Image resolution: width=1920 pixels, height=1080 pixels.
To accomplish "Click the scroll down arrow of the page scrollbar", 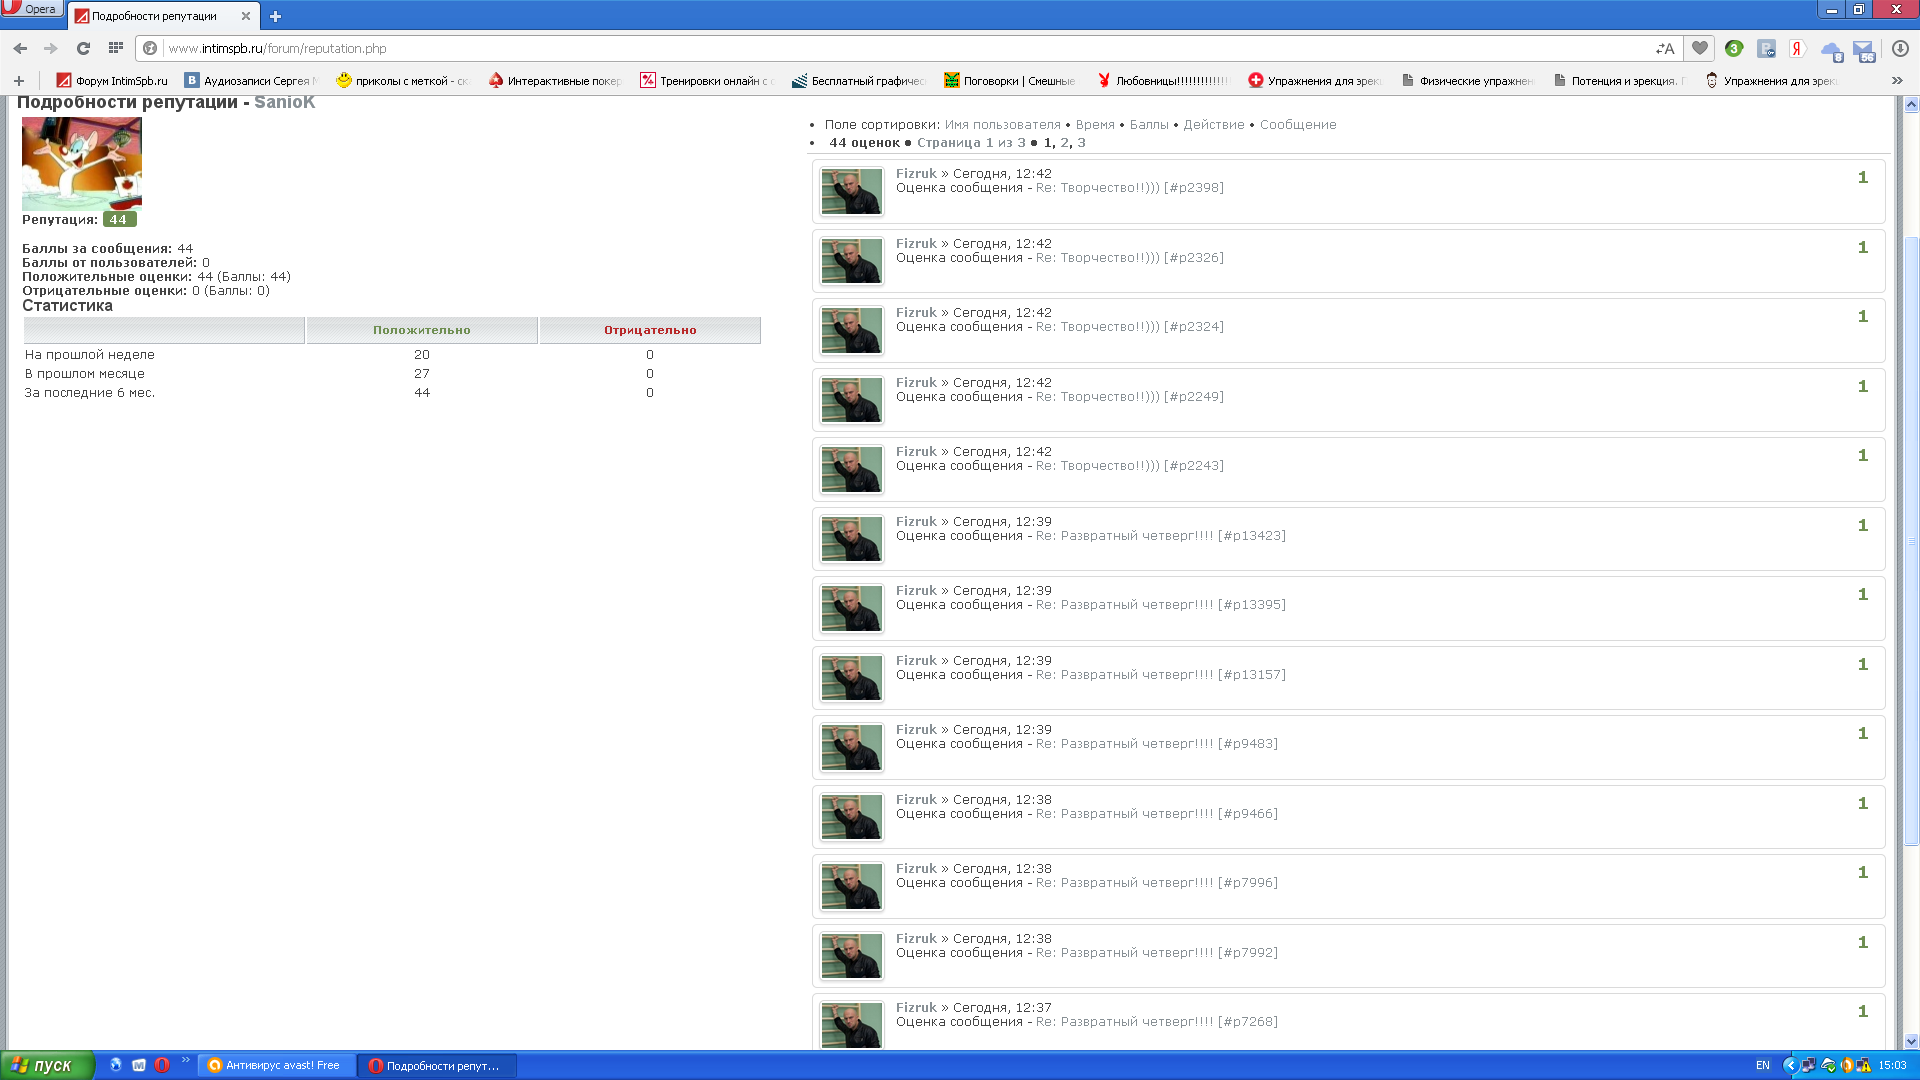I will point(1911,1041).
